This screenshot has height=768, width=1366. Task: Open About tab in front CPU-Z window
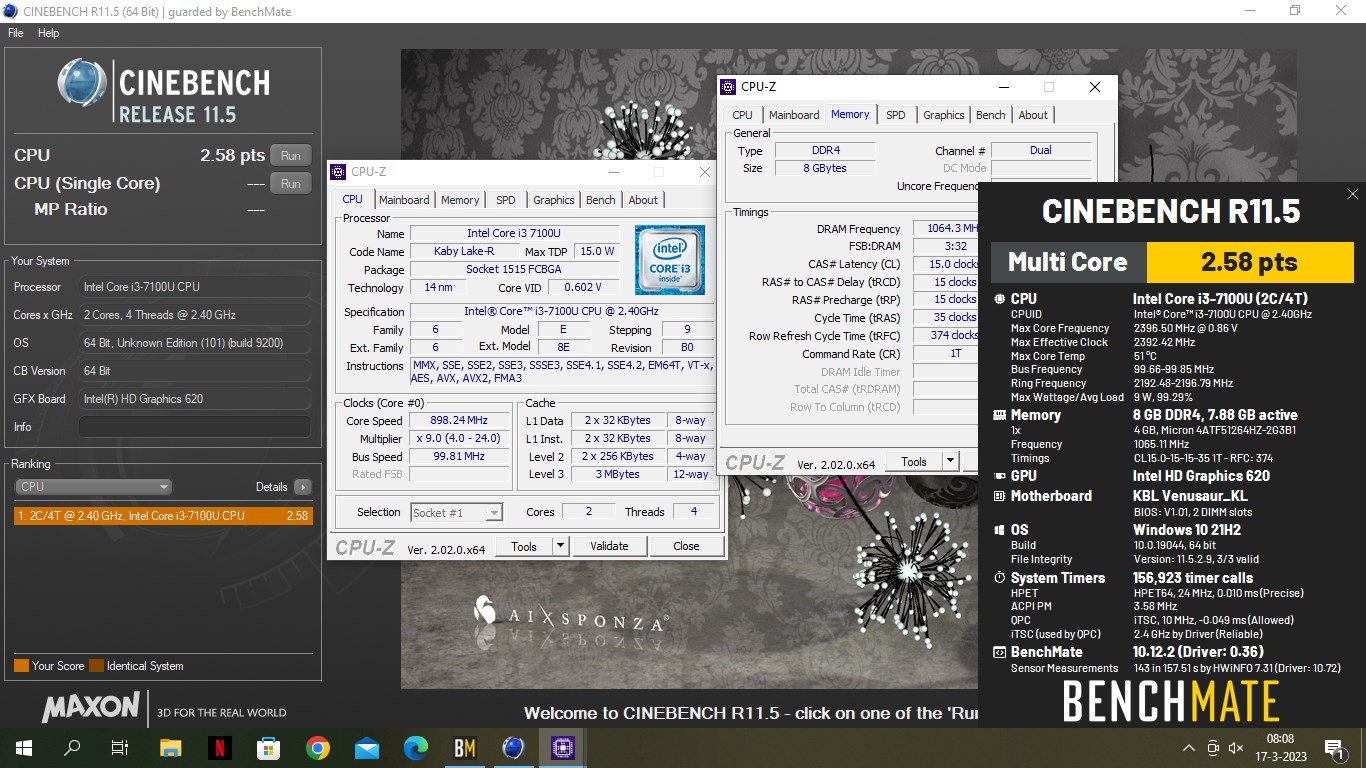click(643, 200)
